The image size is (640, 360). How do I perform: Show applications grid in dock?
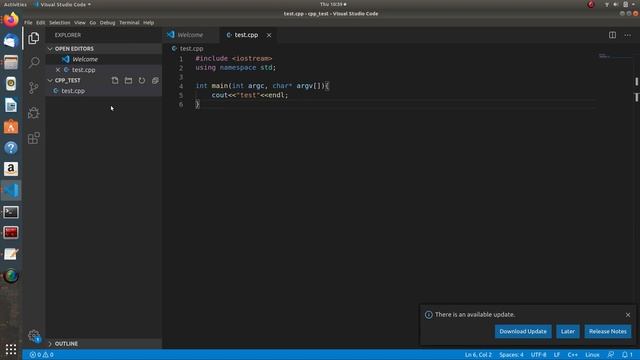pyautogui.click(x=11, y=349)
